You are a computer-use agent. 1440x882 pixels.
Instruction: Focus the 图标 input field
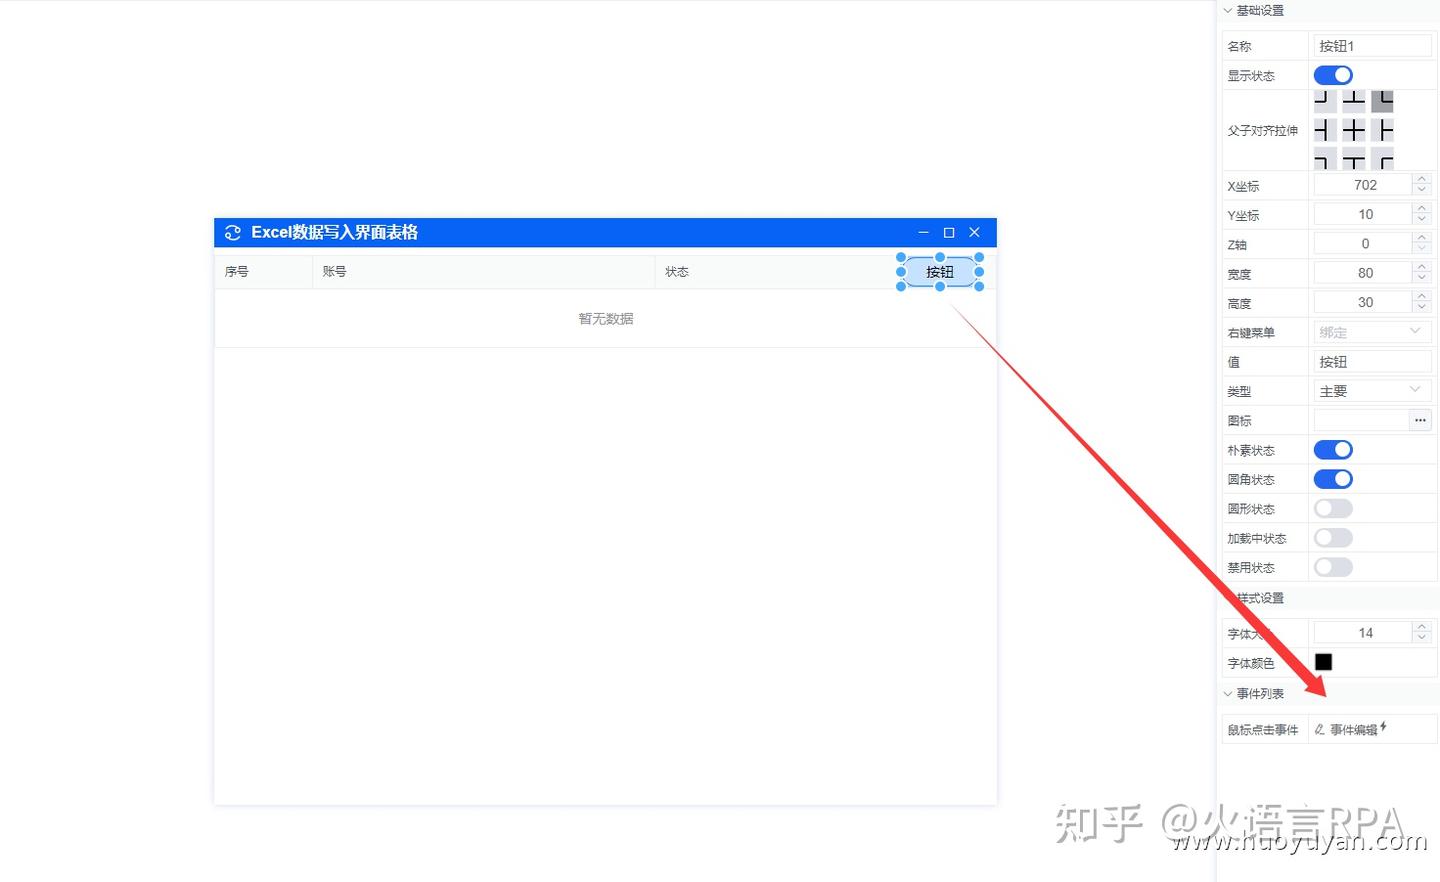click(x=1361, y=420)
